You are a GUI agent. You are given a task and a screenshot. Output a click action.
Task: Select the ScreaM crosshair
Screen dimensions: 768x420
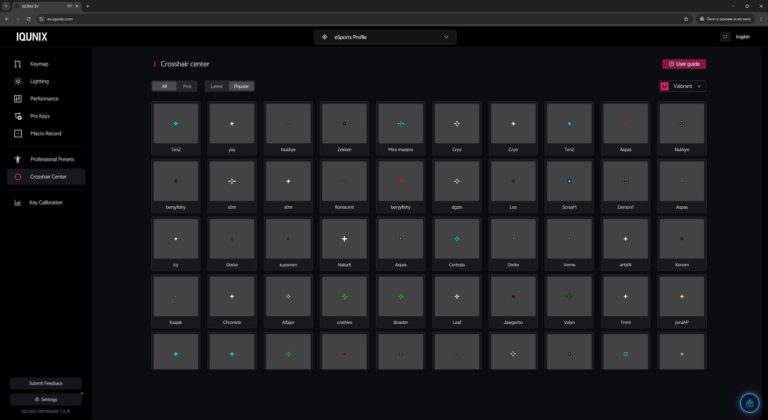pos(569,186)
